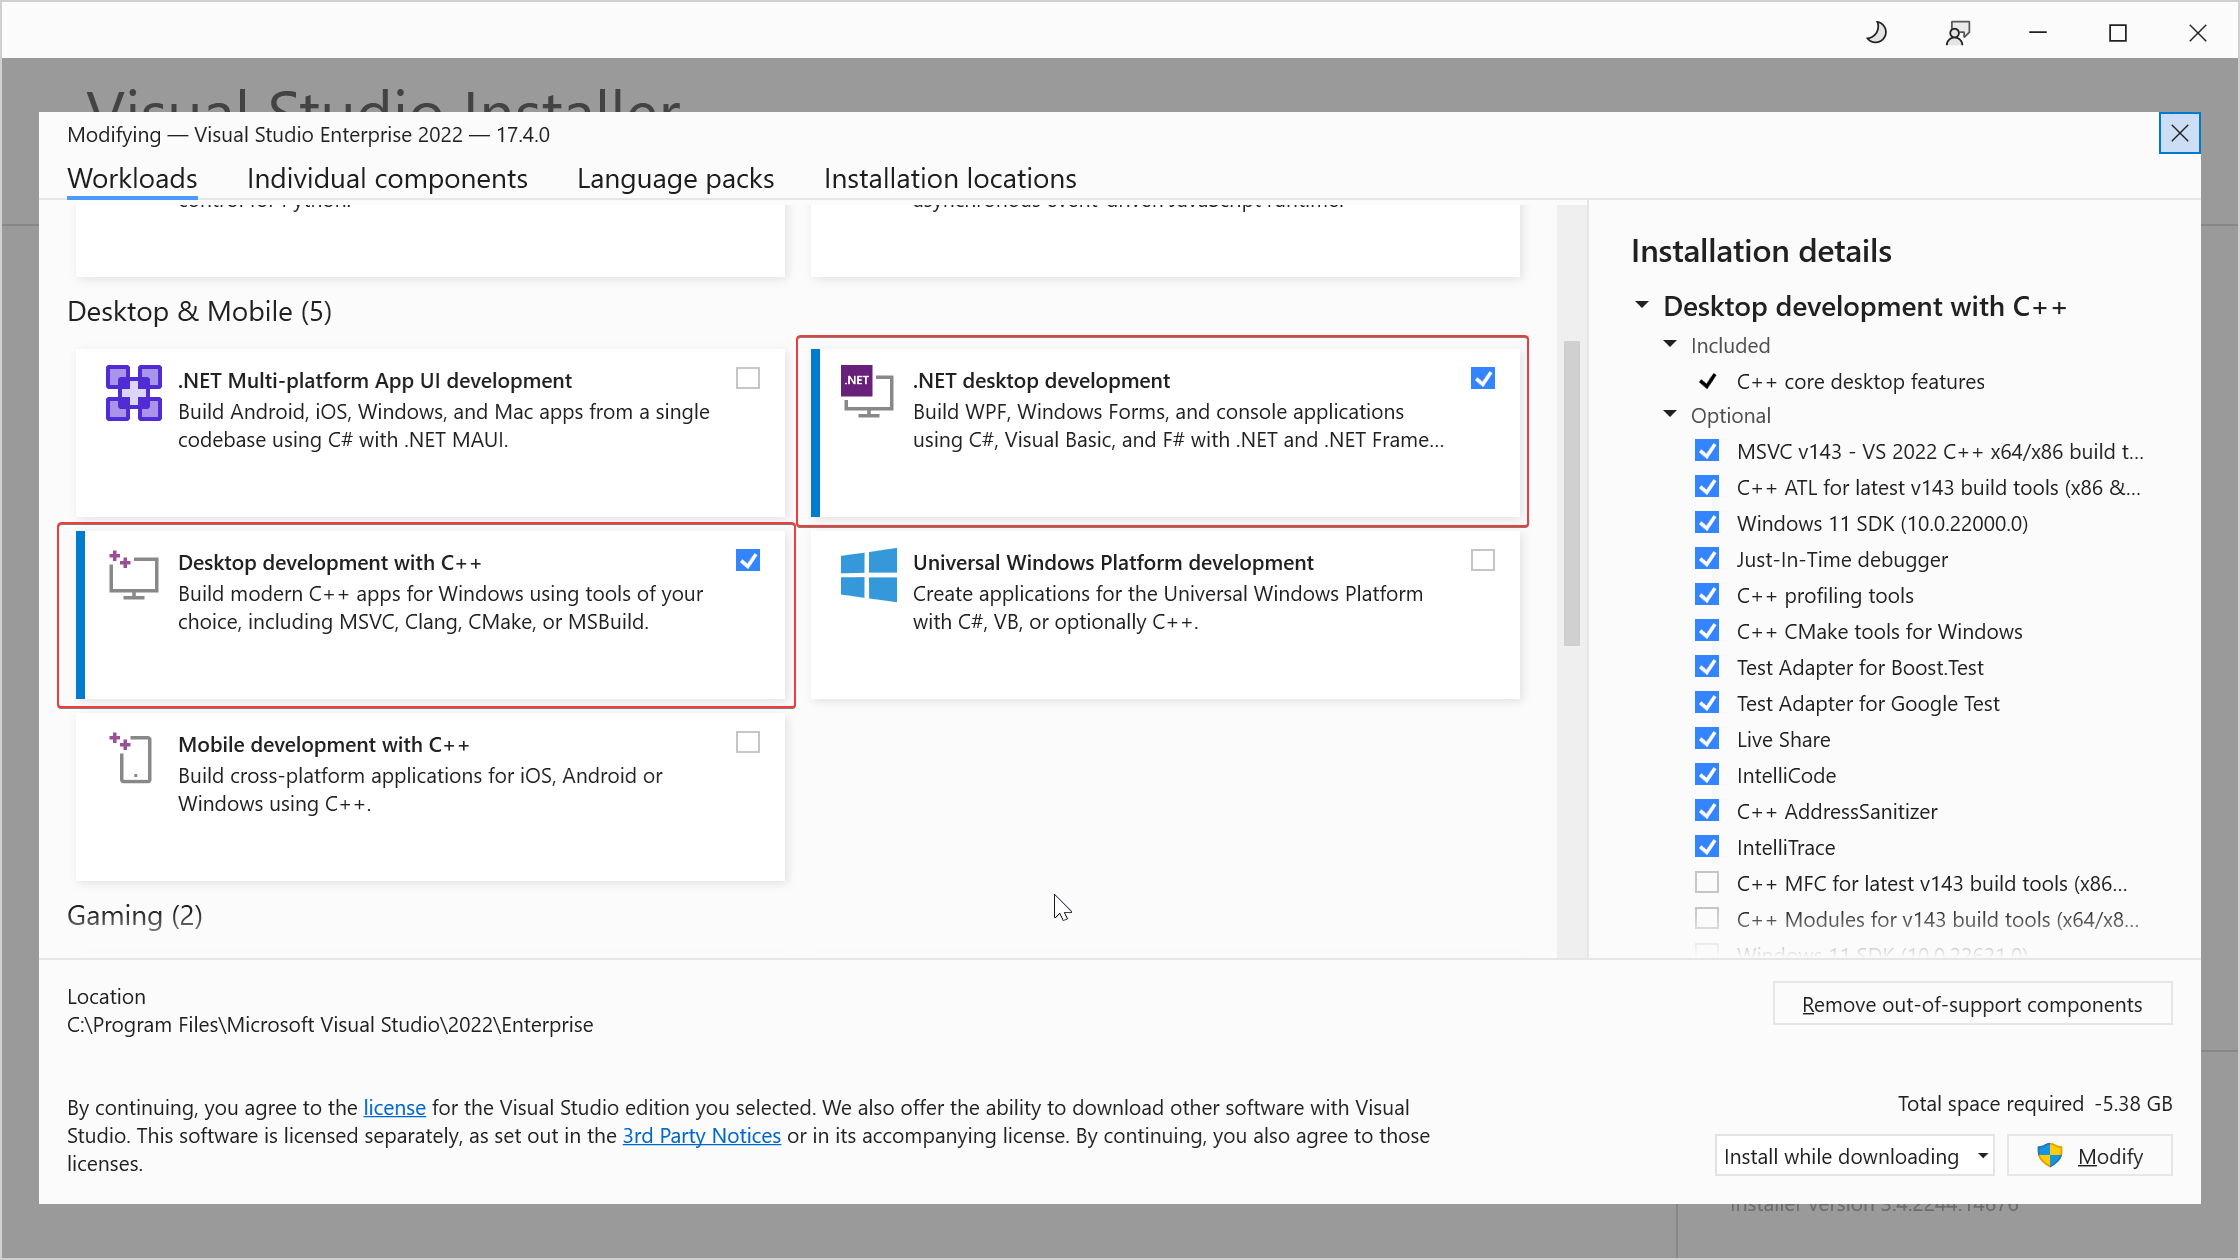Click Remove out-of-support components button
Screen dimensions: 2240x1260
(x=1971, y=1004)
